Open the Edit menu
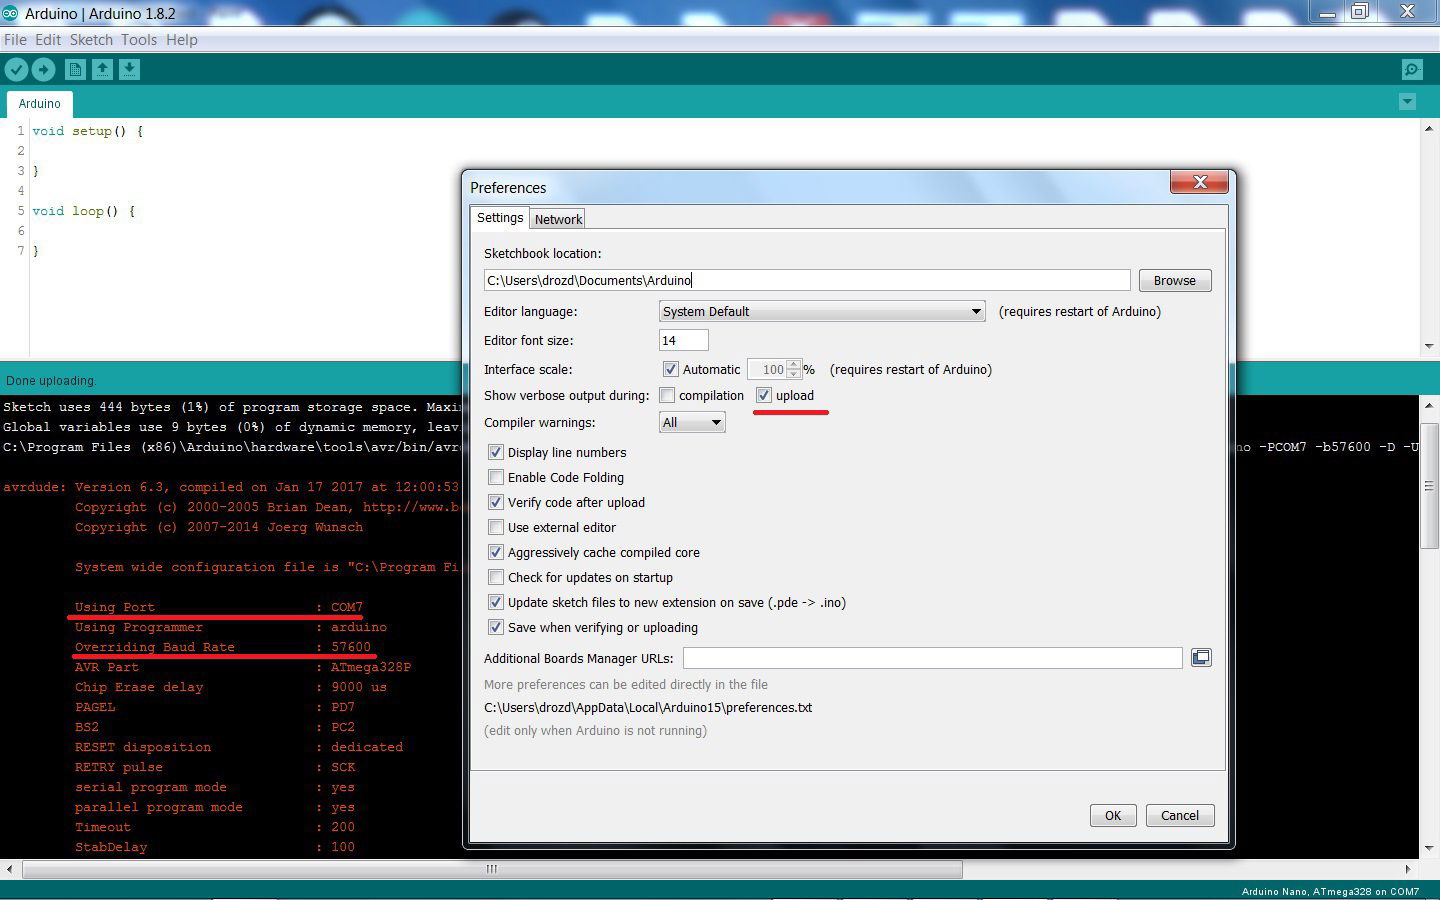 pos(48,39)
